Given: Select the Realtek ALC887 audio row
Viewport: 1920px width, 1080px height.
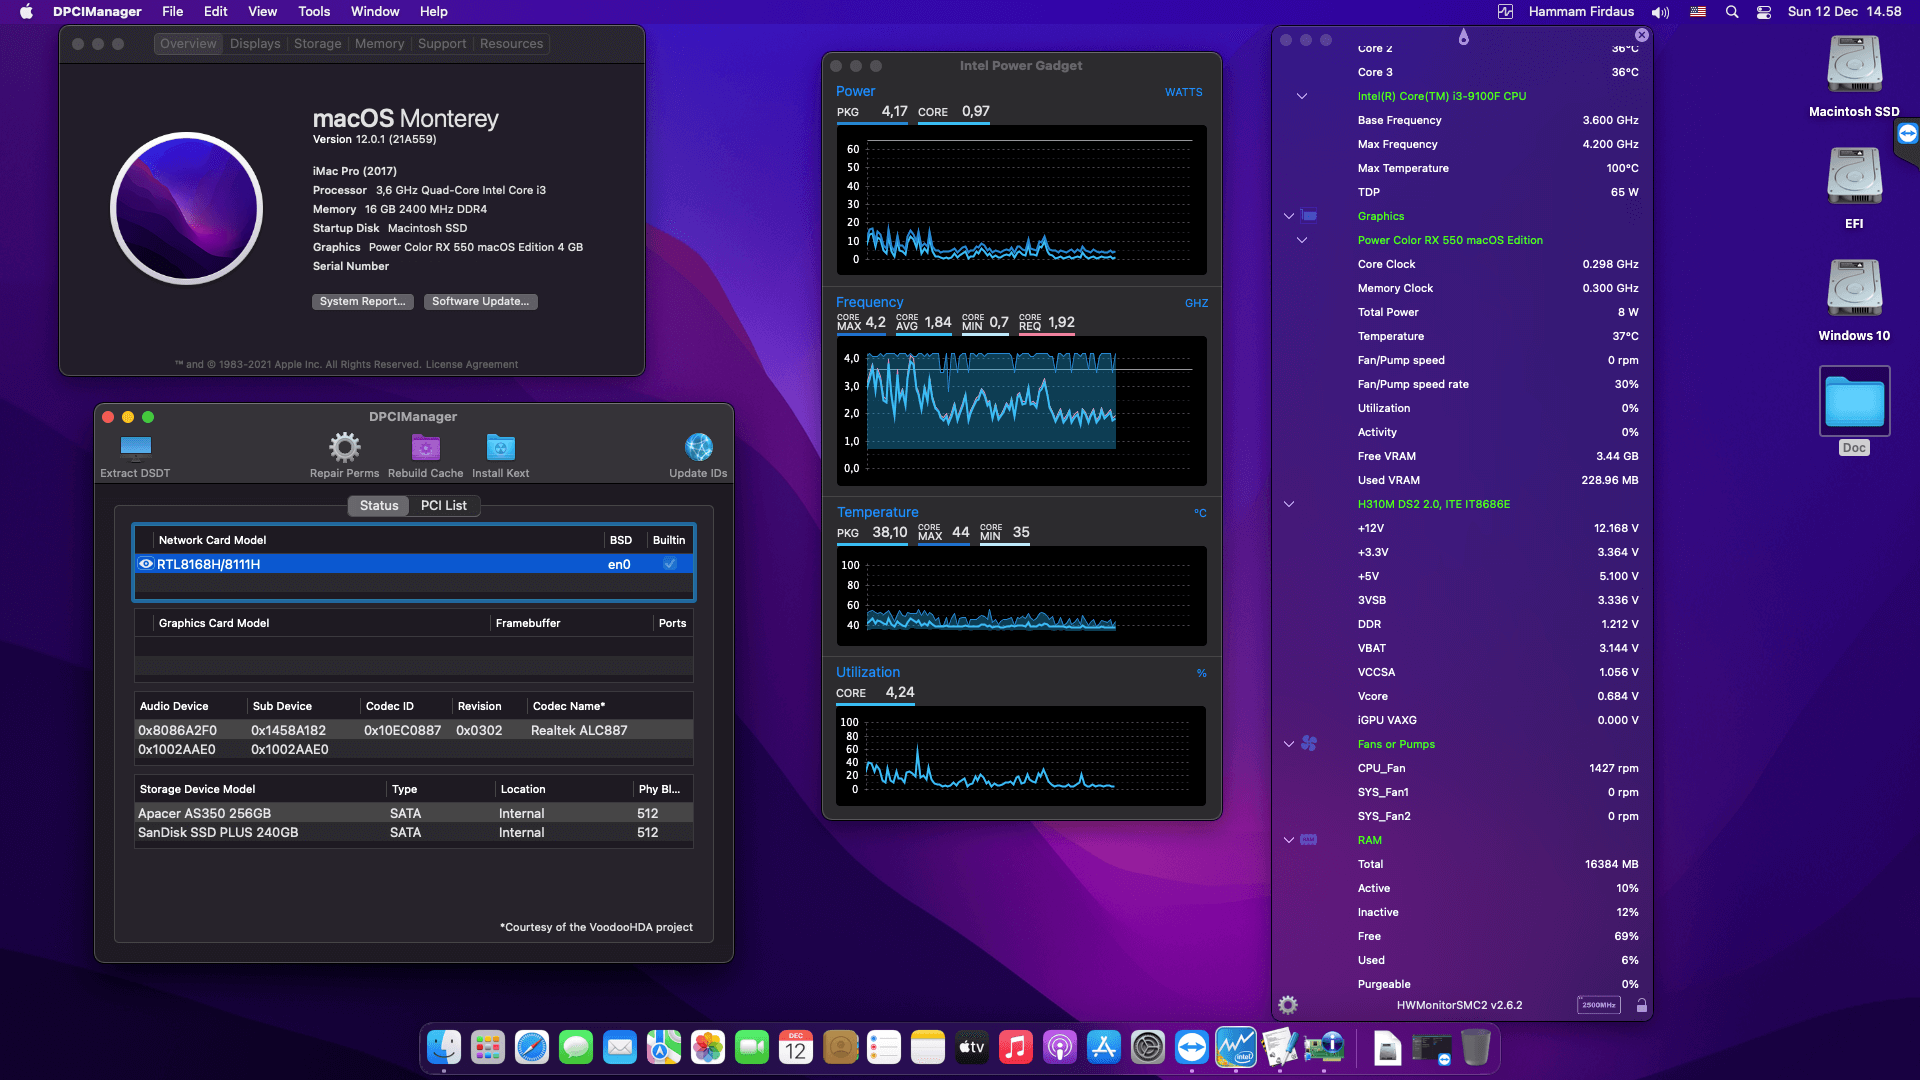Looking at the screenshot, I should point(414,730).
